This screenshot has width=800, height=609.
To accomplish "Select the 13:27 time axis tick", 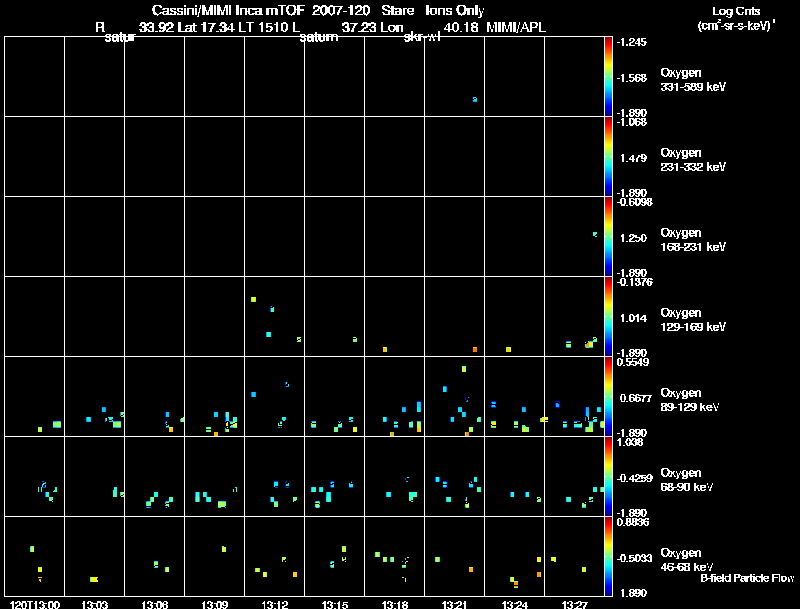I will click(x=575, y=604).
